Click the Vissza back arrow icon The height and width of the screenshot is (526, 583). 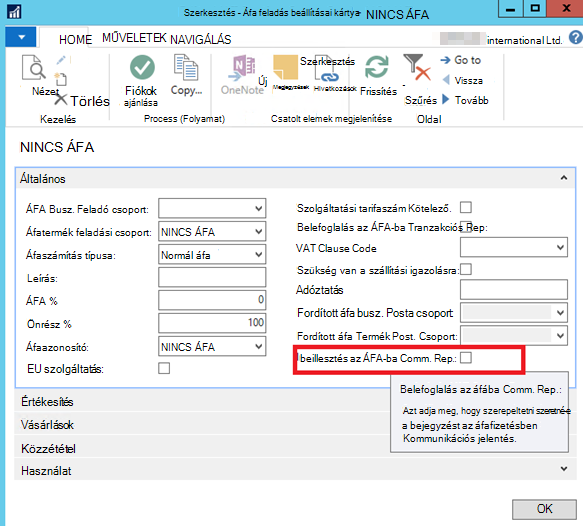(446, 80)
